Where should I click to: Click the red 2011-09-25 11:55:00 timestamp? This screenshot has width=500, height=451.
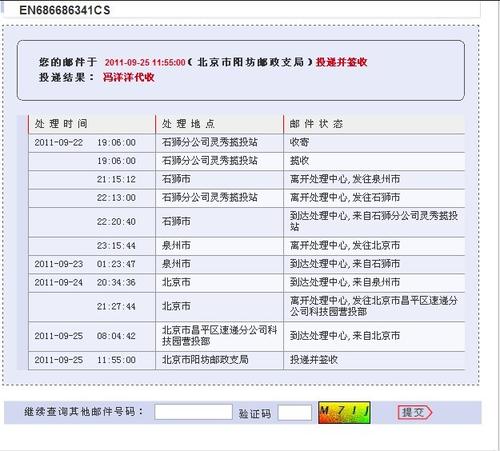coord(145,62)
